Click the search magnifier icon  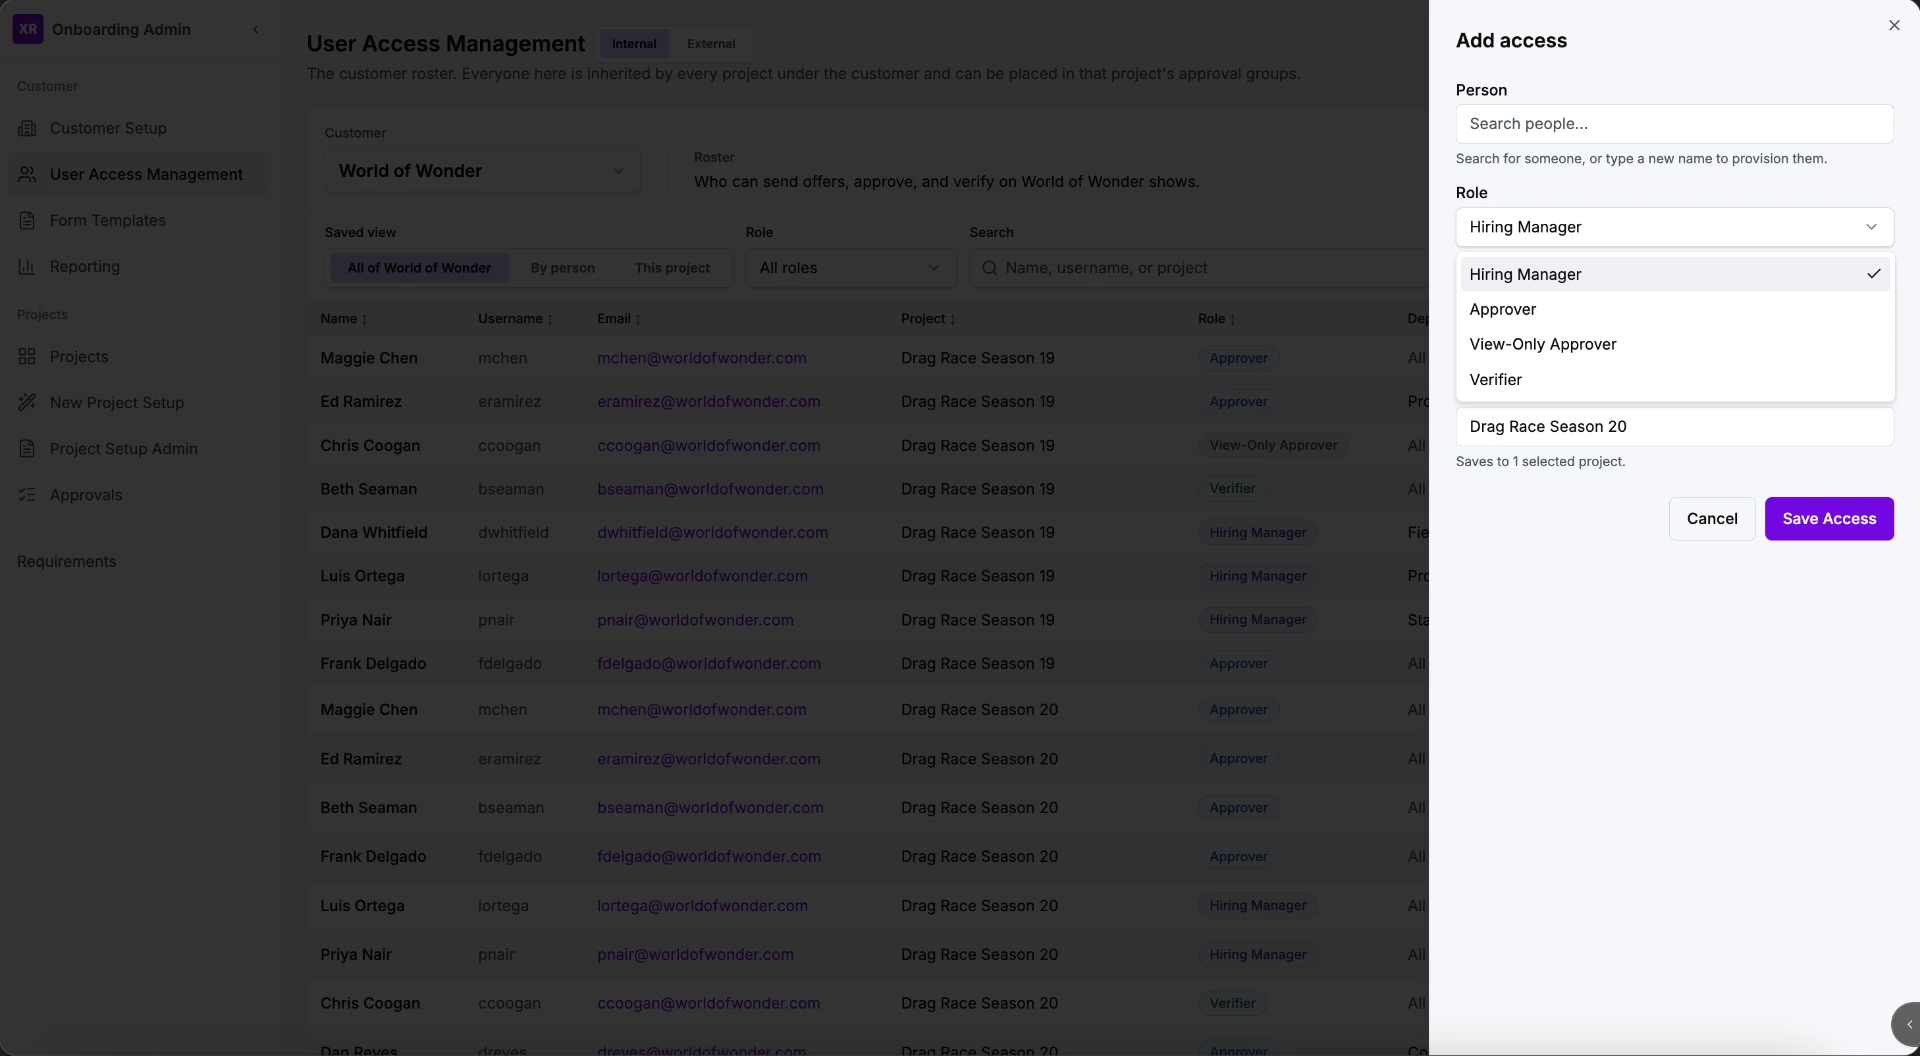pyautogui.click(x=989, y=268)
